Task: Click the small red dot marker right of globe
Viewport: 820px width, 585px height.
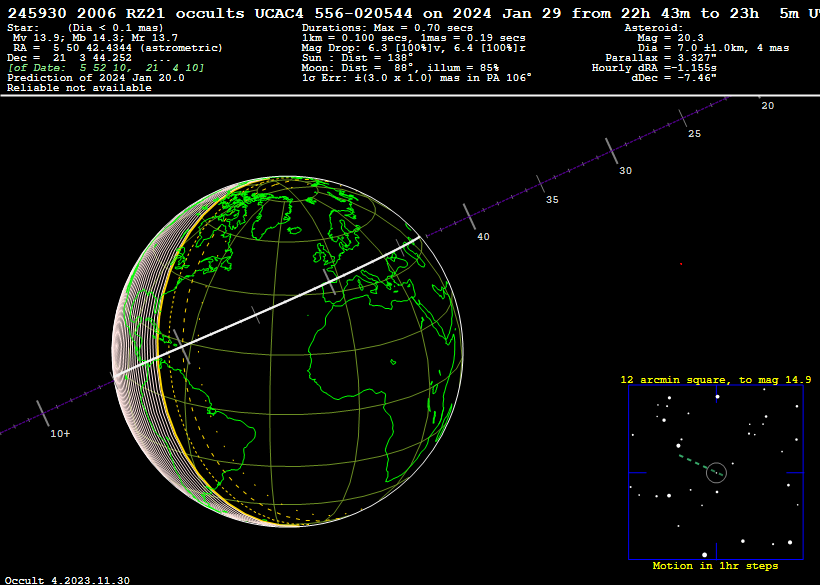Action: 681,264
